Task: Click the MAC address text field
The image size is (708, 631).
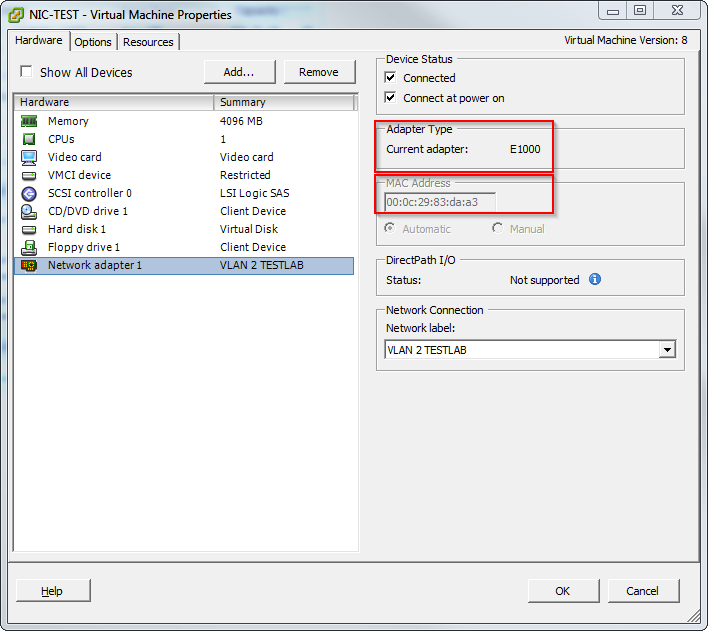Action: click(440, 202)
